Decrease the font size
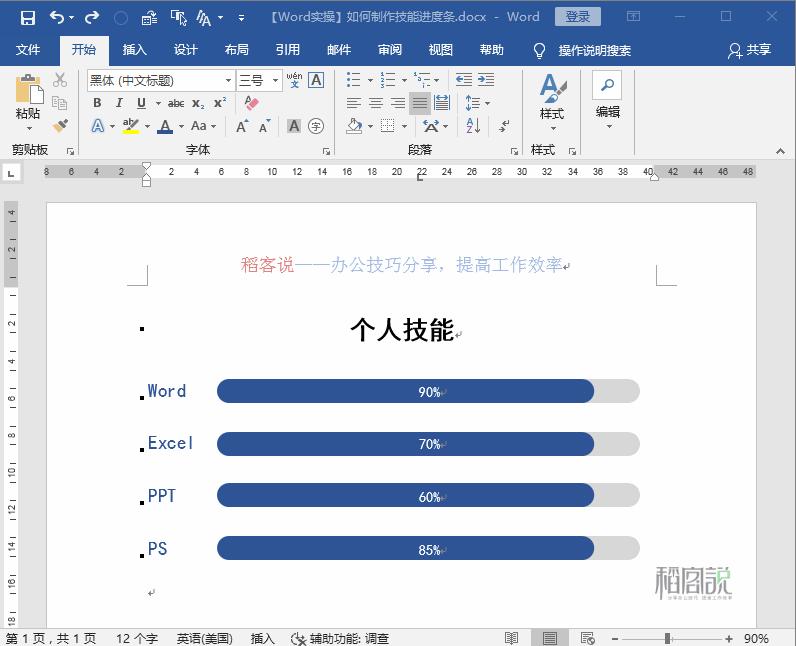Image resolution: width=796 pixels, height=646 pixels. coord(264,126)
